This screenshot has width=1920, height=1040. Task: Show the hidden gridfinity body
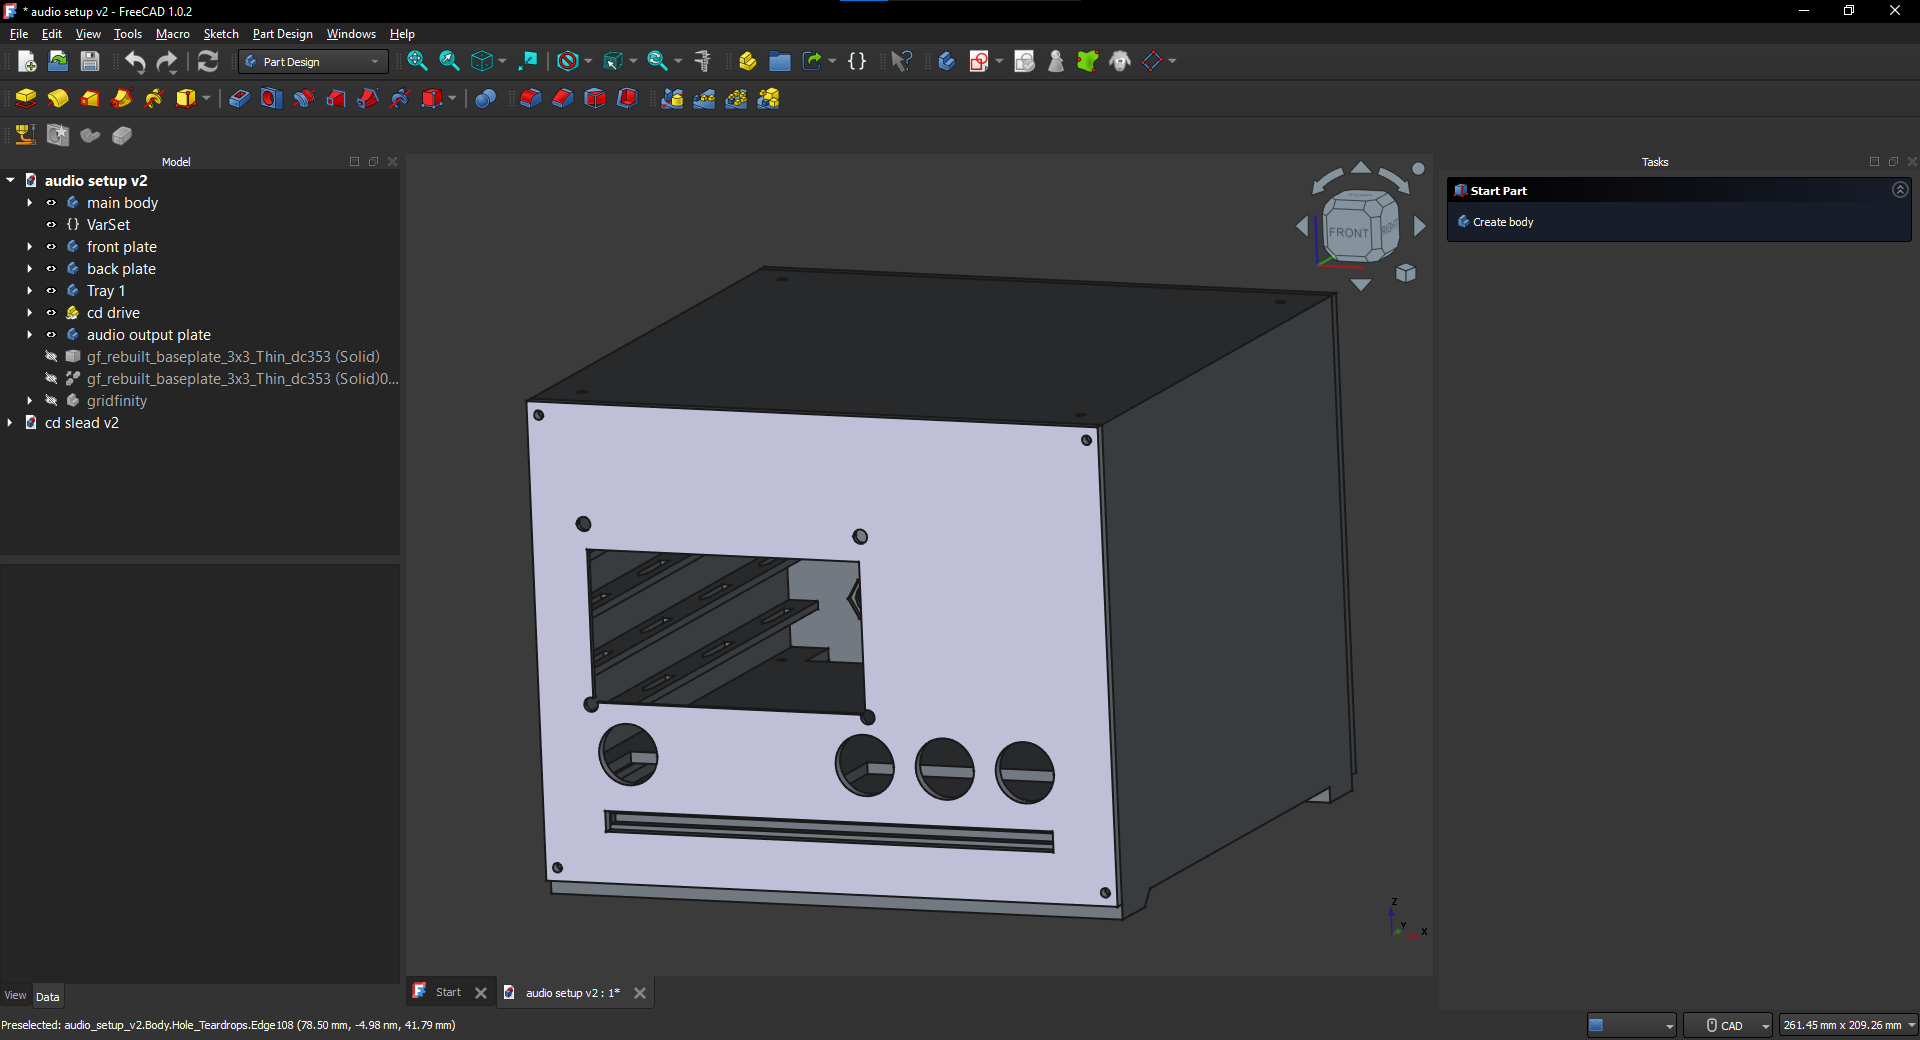point(51,401)
